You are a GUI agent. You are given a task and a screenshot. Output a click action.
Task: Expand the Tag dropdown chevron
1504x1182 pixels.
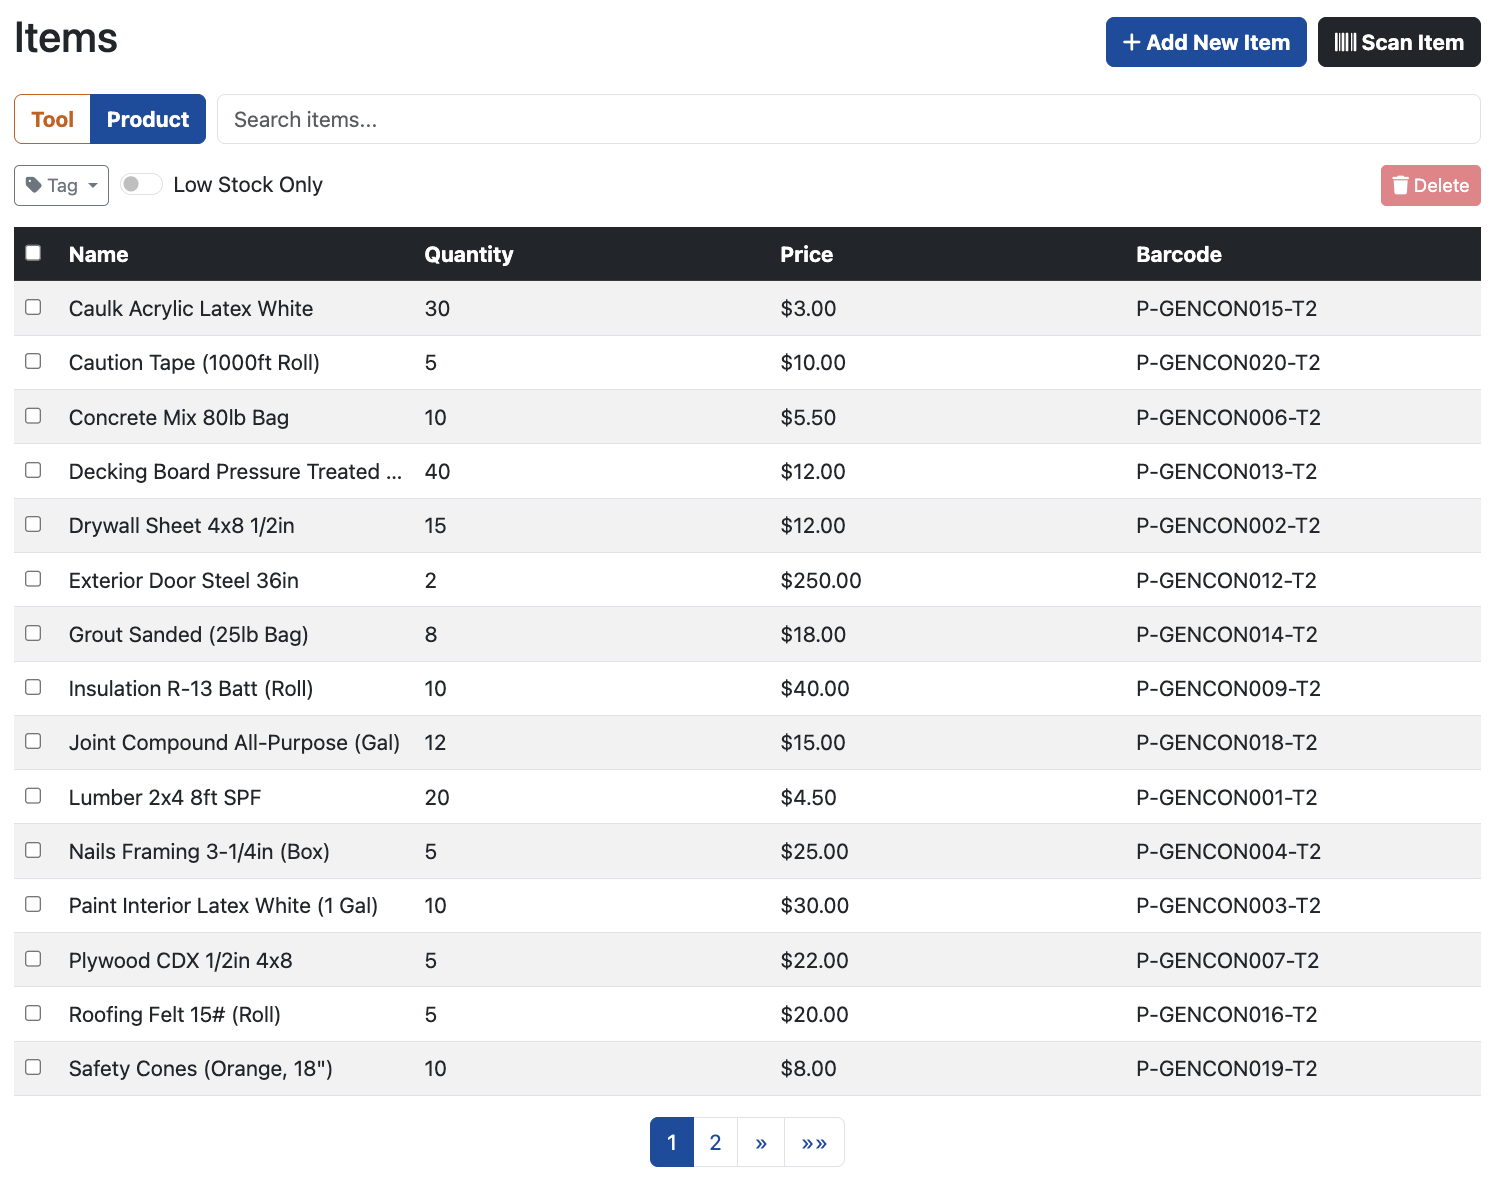click(92, 185)
